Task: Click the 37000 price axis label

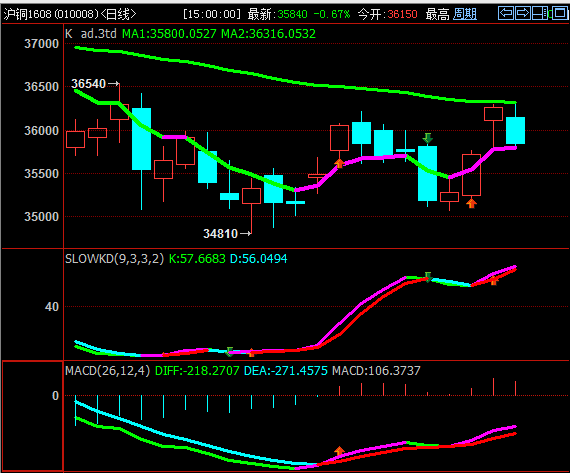Action: pyautogui.click(x=41, y=44)
